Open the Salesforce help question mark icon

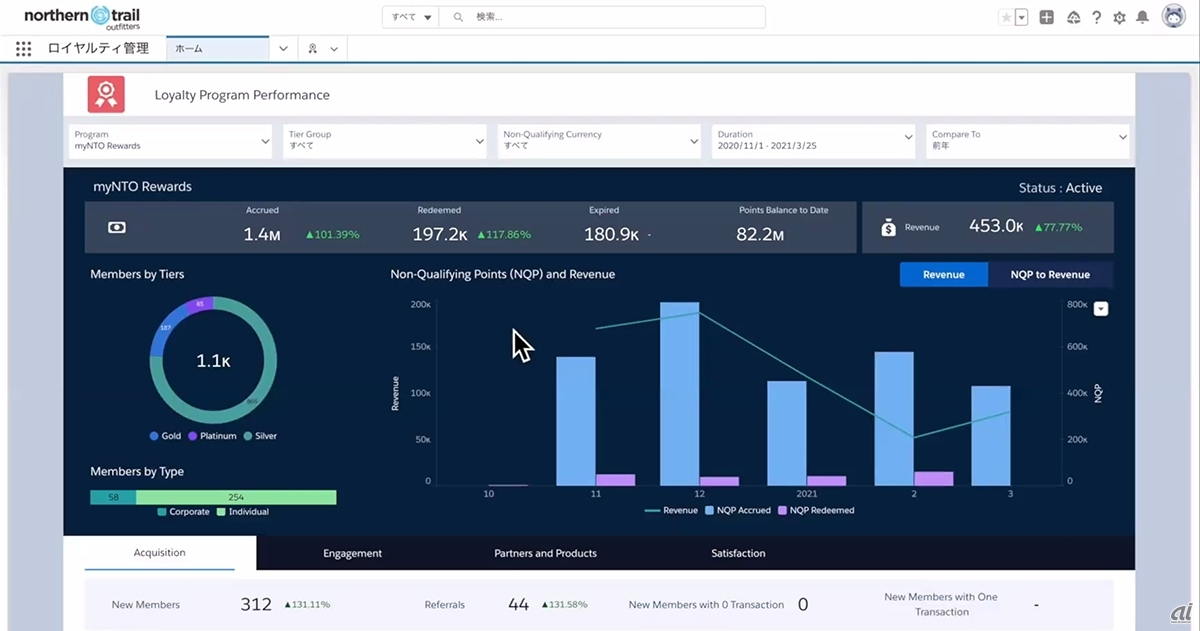(1097, 17)
